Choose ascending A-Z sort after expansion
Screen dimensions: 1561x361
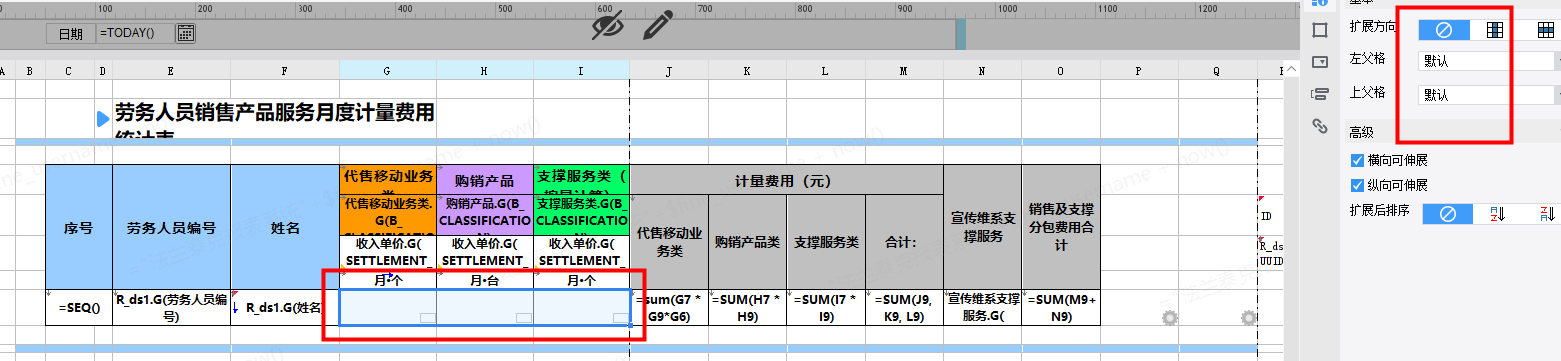pos(1497,213)
